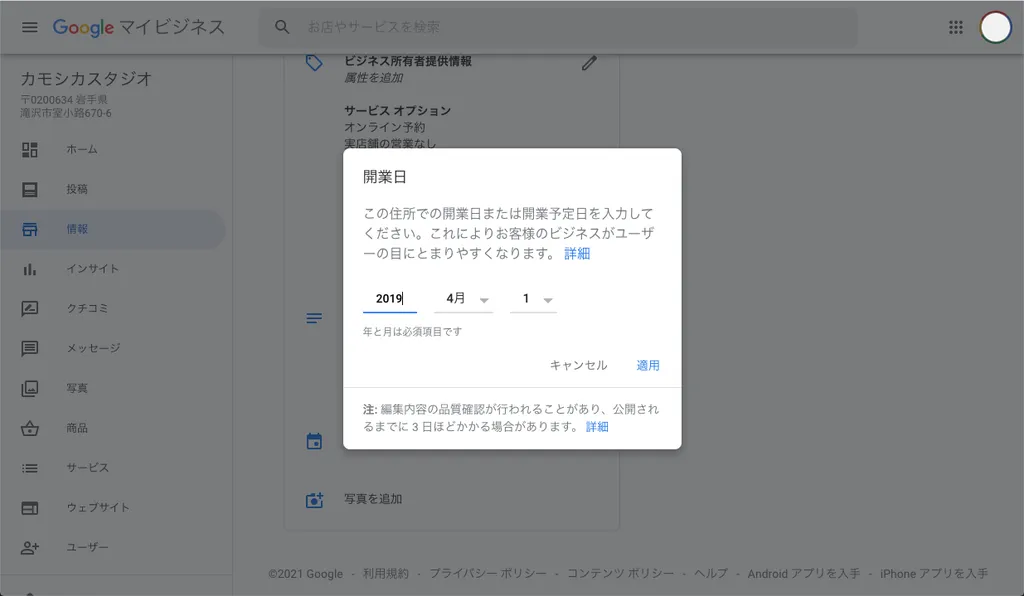Open コンテンツ ポリシー footer link
The height and width of the screenshot is (596, 1024).
click(620, 574)
